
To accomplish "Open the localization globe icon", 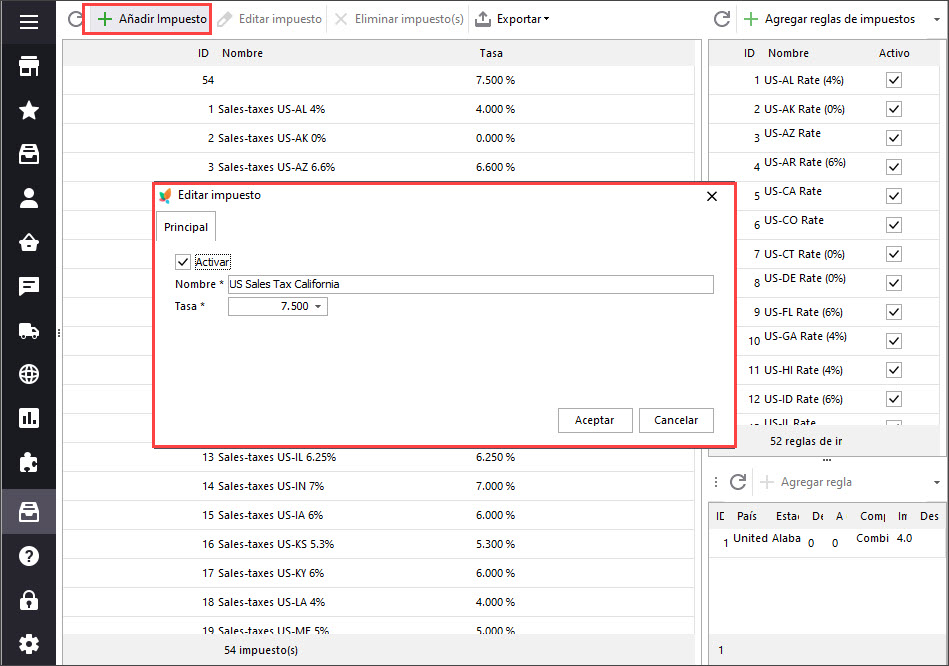I will (28, 374).
